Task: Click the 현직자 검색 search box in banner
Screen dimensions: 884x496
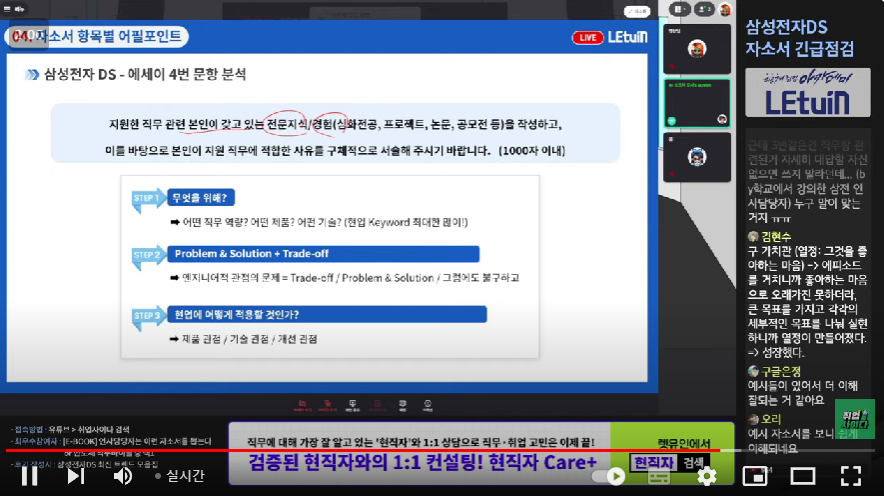Action: click(x=670, y=463)
